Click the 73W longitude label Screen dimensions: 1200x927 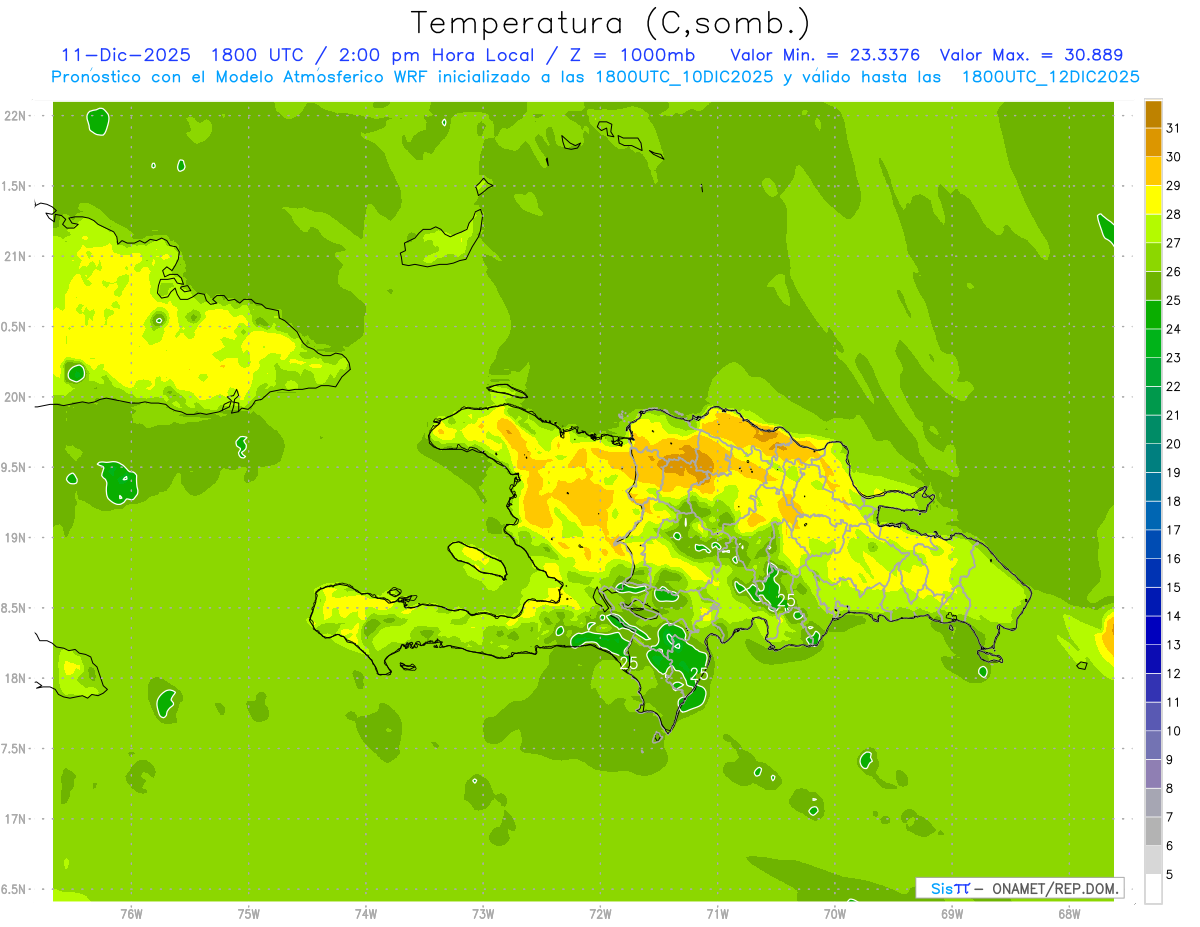483,913
